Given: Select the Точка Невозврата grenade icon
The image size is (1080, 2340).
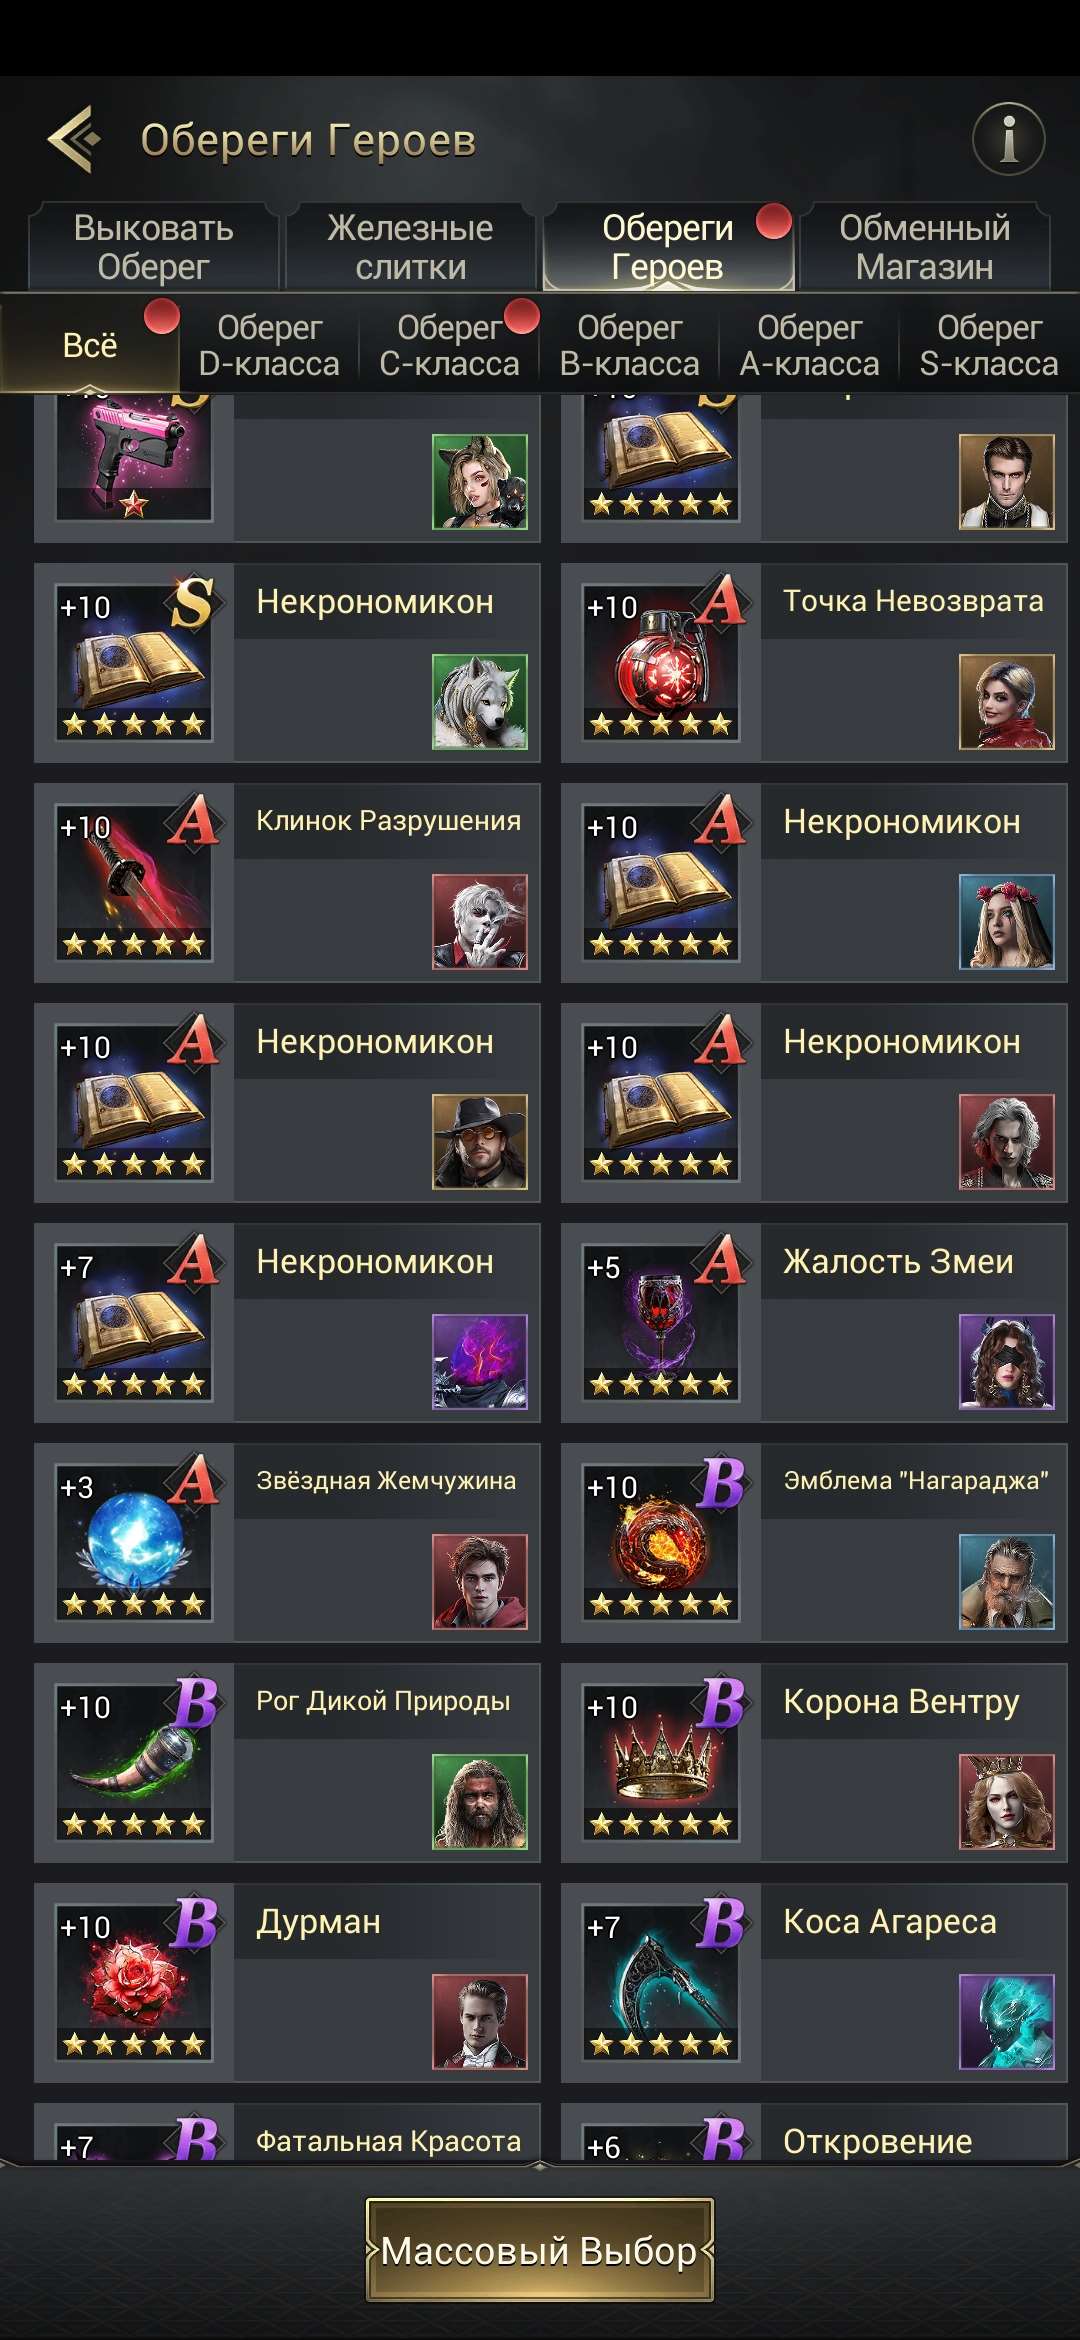Looking at the screenshot, I should point(662,663).
